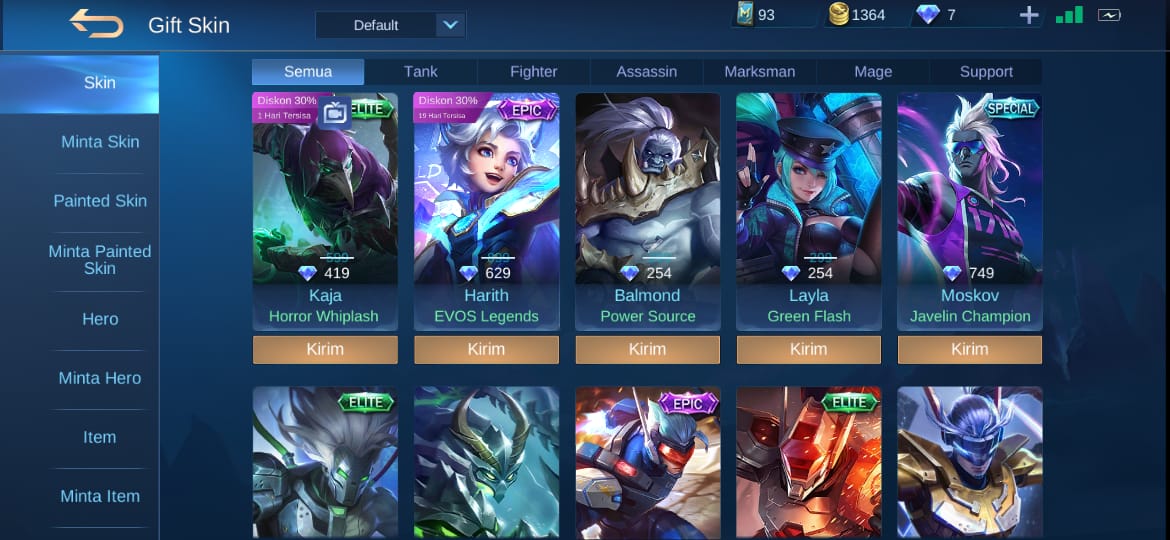Open Minta Skin in sidebar

[100, 142]
